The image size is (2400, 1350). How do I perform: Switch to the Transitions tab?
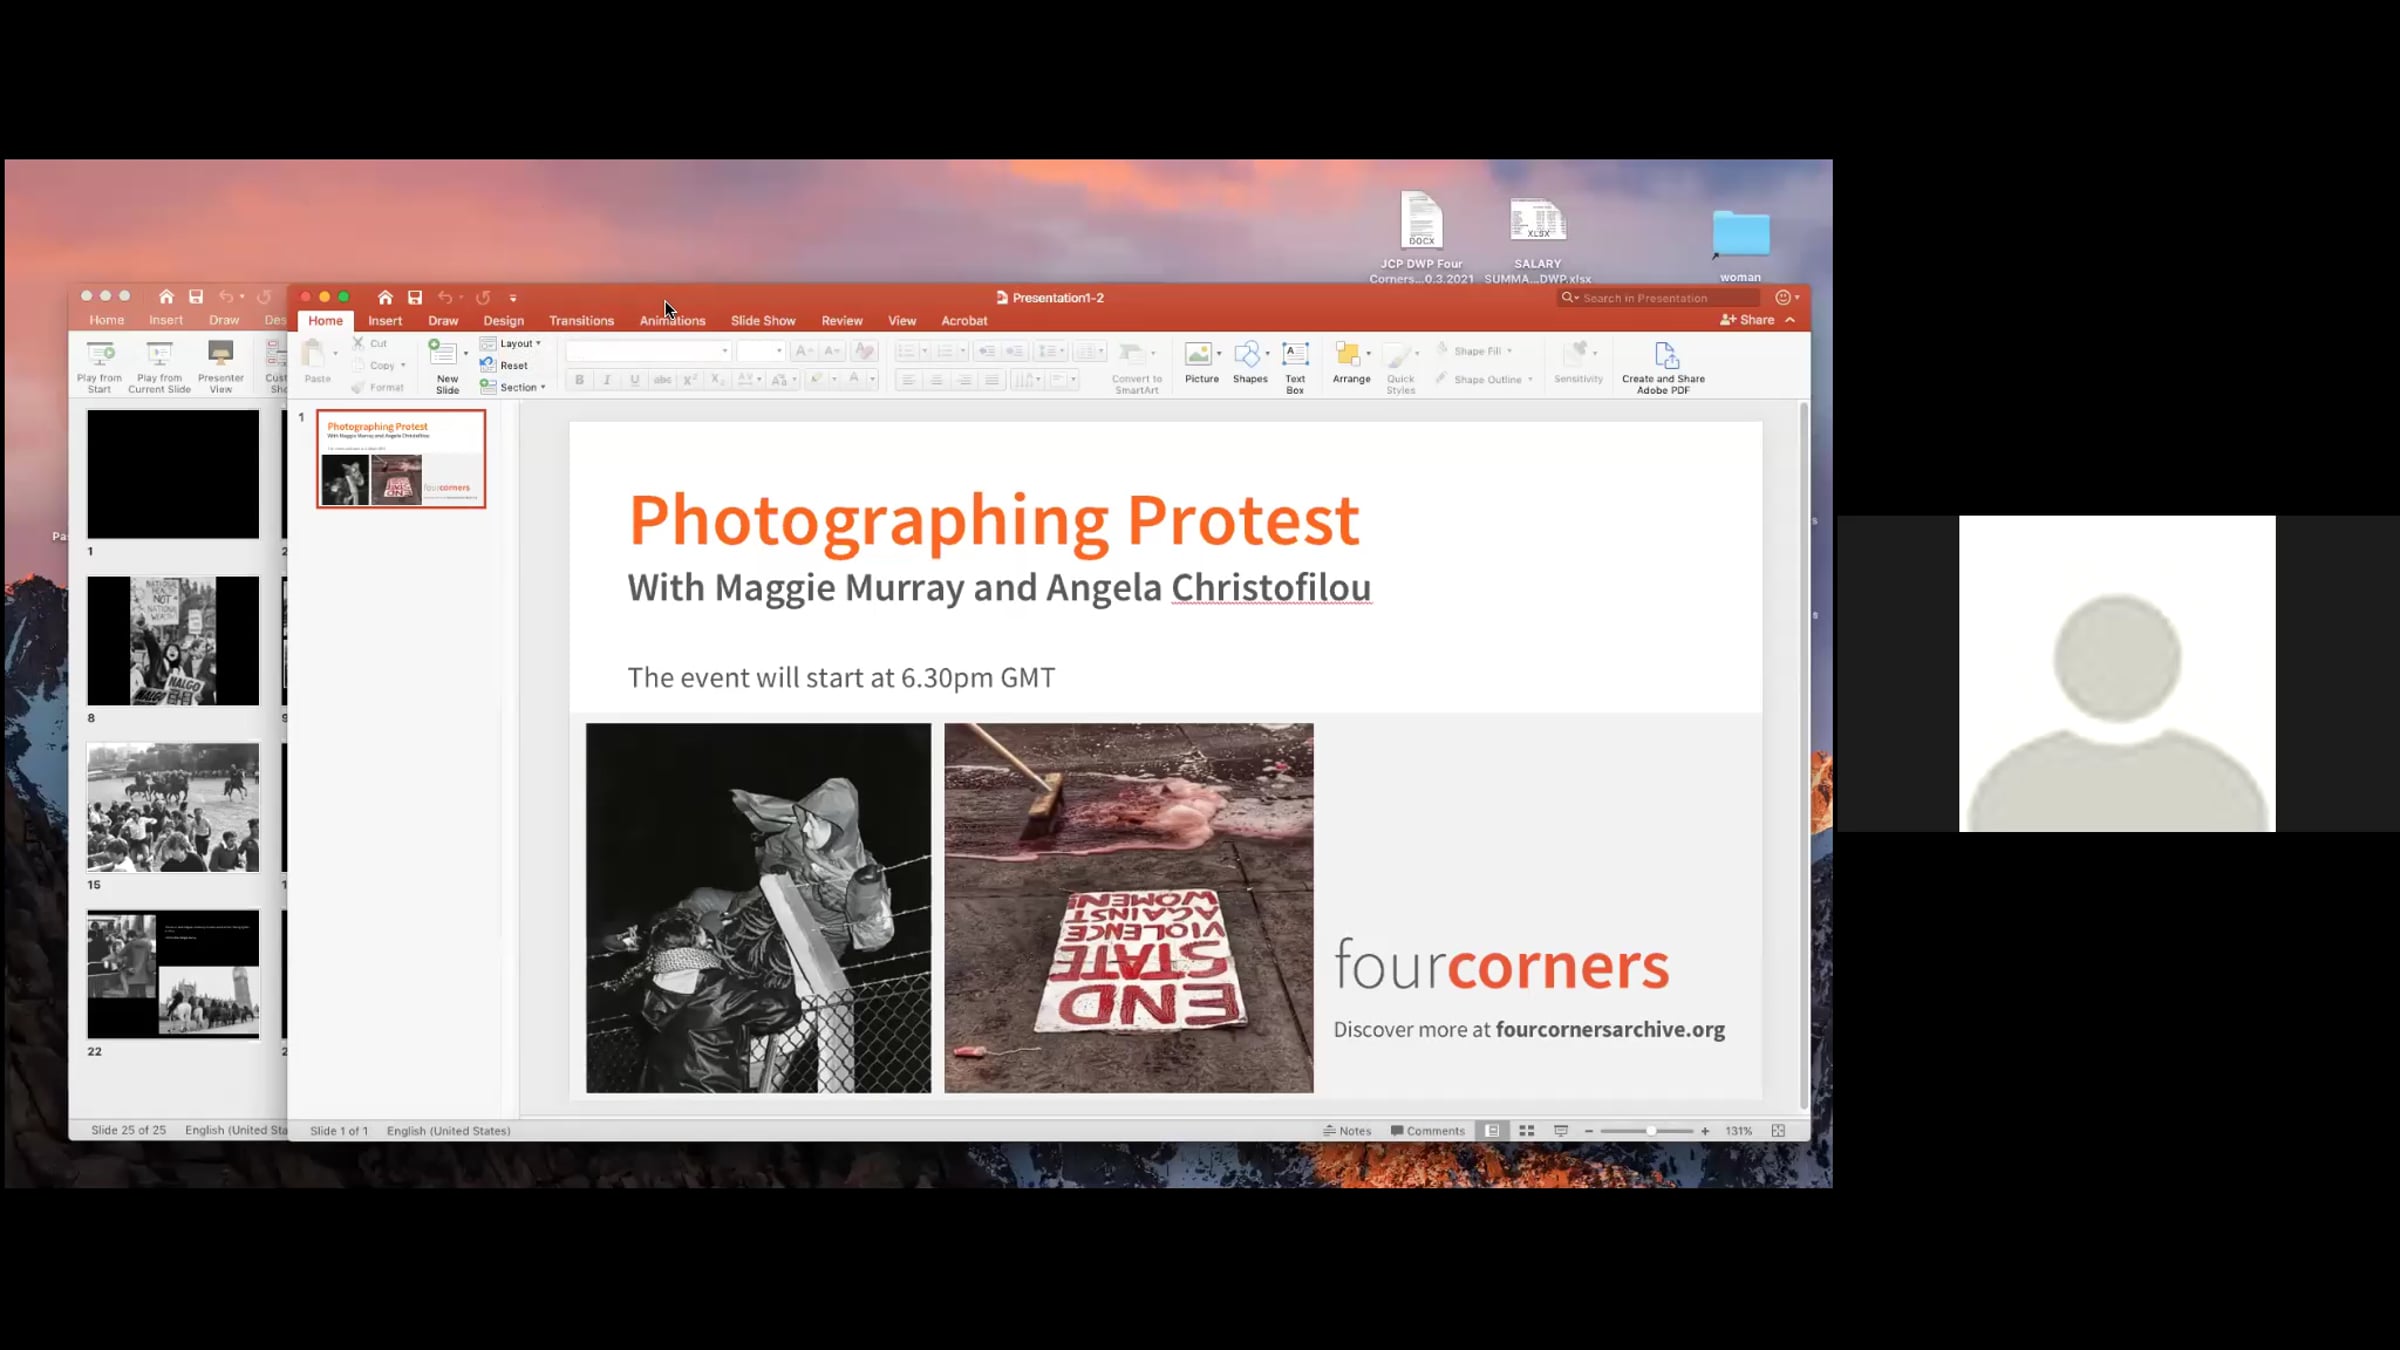click(581, 321)
